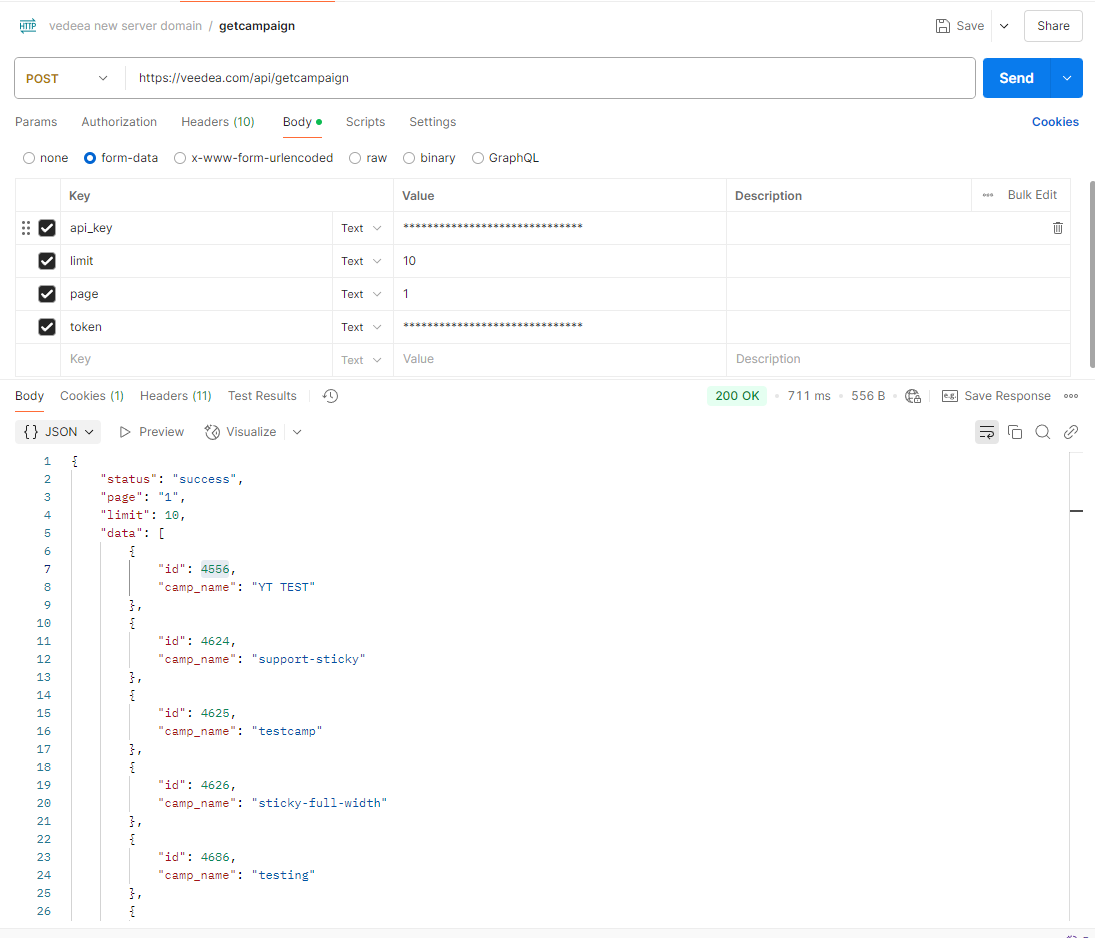Uncheck the limit parameter checkbox
Viewport: 1095px width, 938px height.
coord(47,261)
